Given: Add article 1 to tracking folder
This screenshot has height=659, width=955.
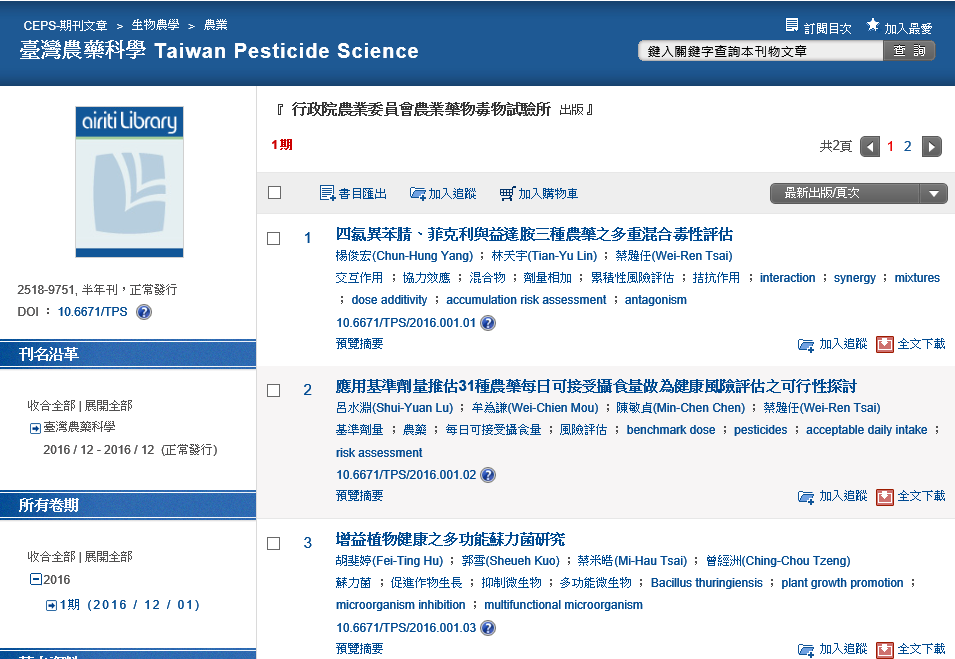Looking at the screenshot, I should coord(806,345).
